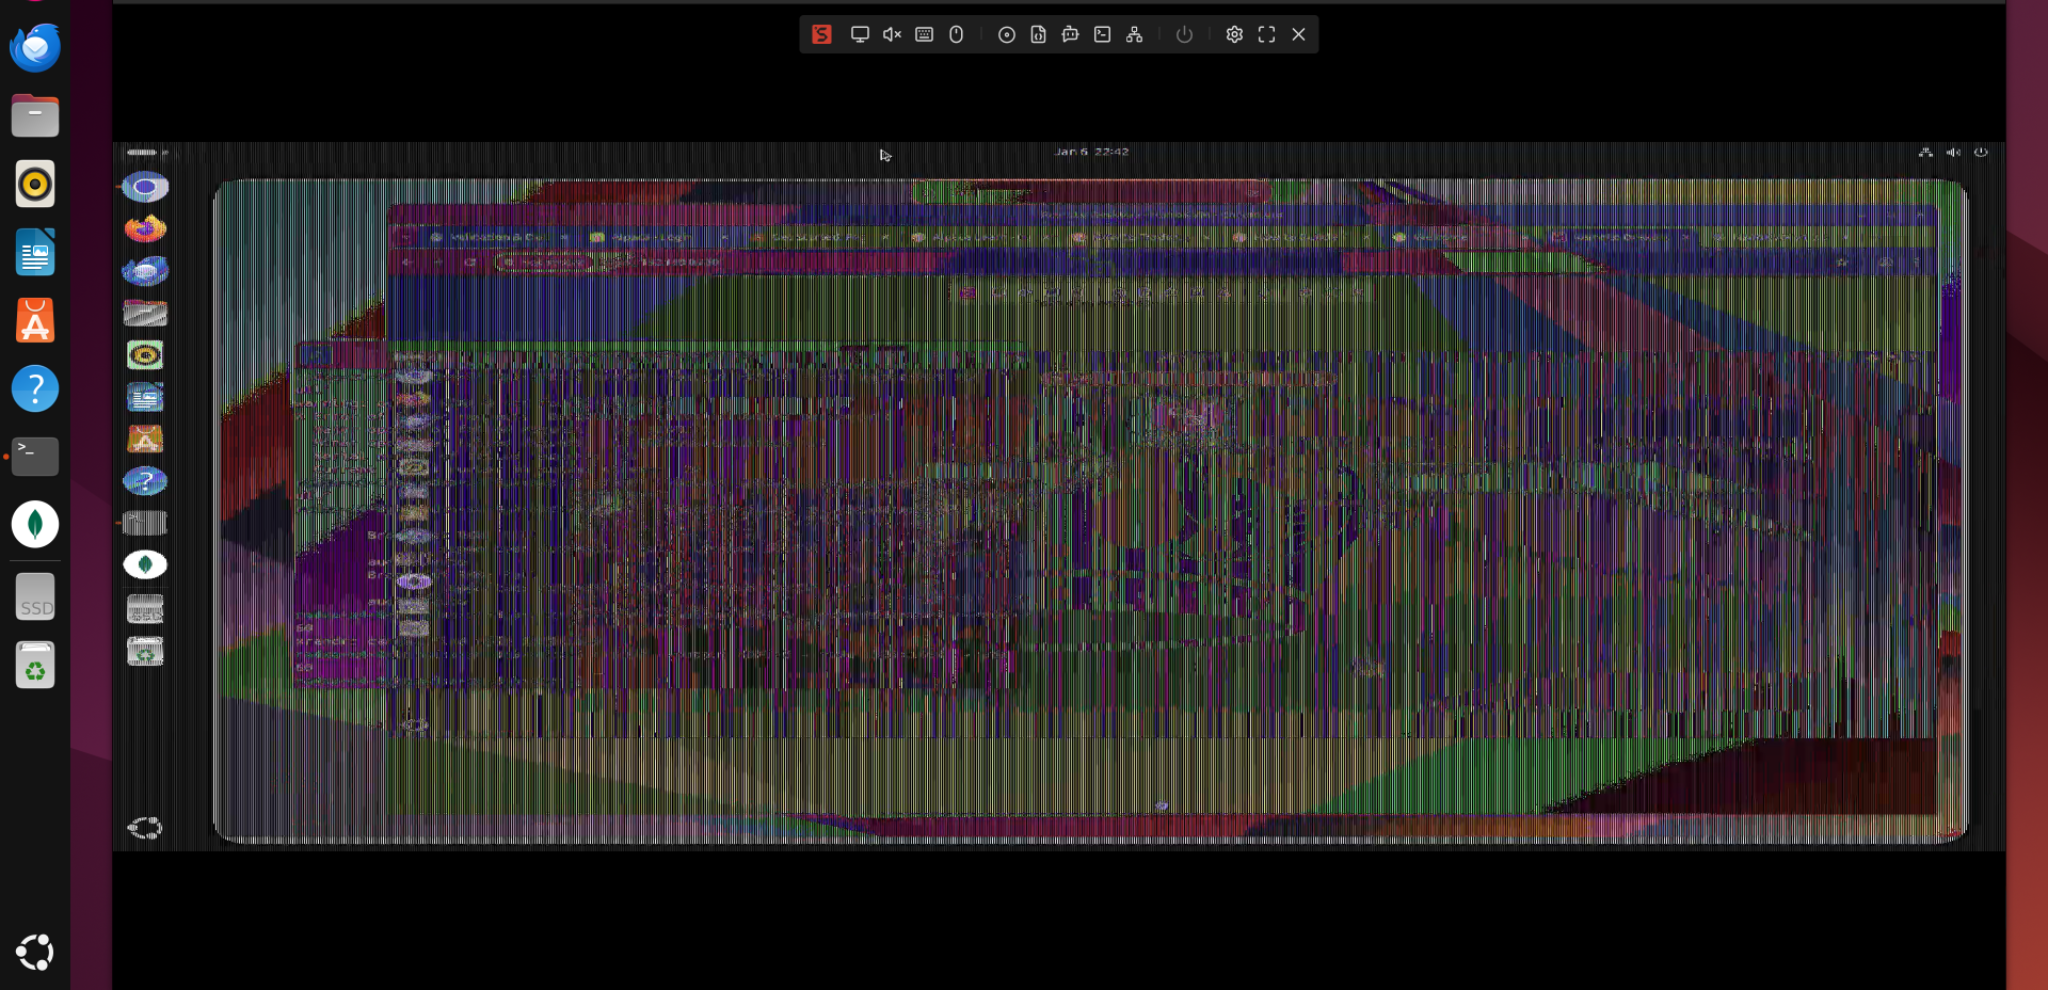The image size is (2048, 990).
Task: Open file transfer from the Aspia toolbar
Action: coord(1038,34)
